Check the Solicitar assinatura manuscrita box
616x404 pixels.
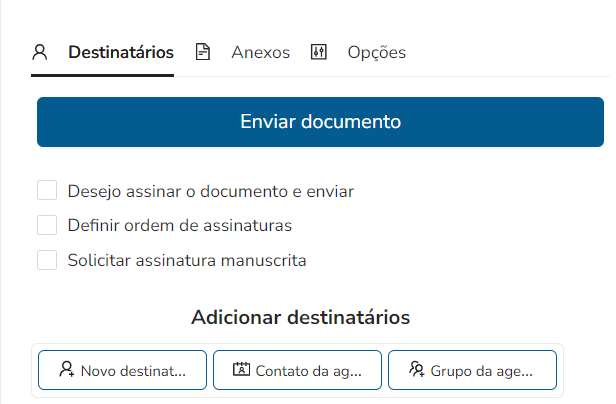point(47,260)
